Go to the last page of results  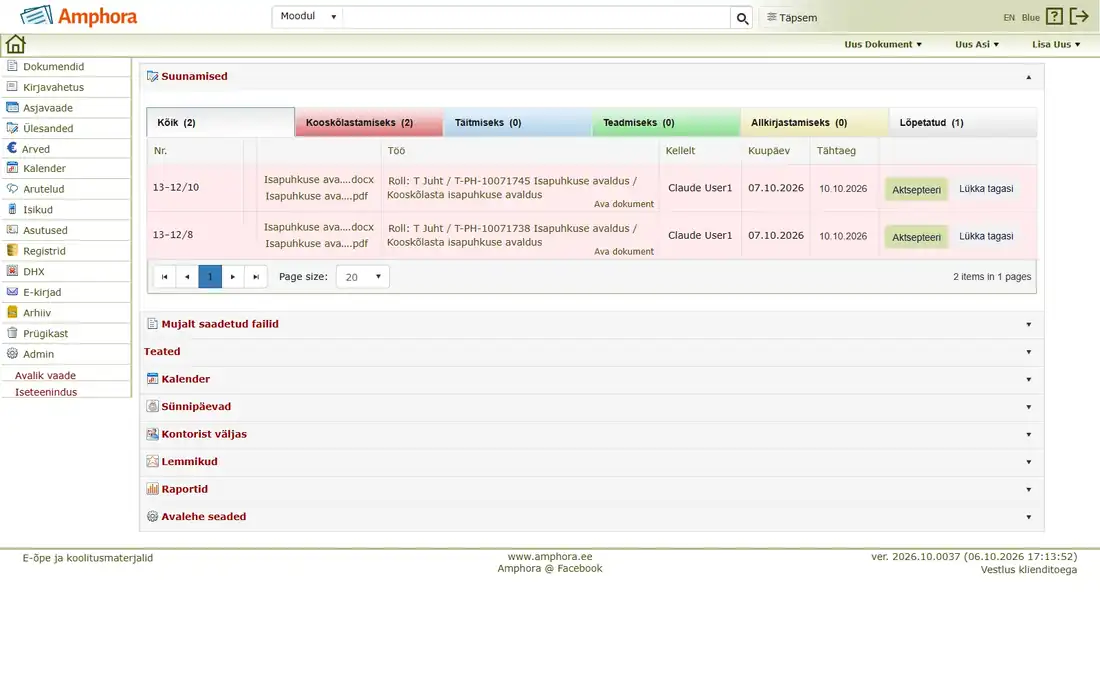click(x=256, y=277)
